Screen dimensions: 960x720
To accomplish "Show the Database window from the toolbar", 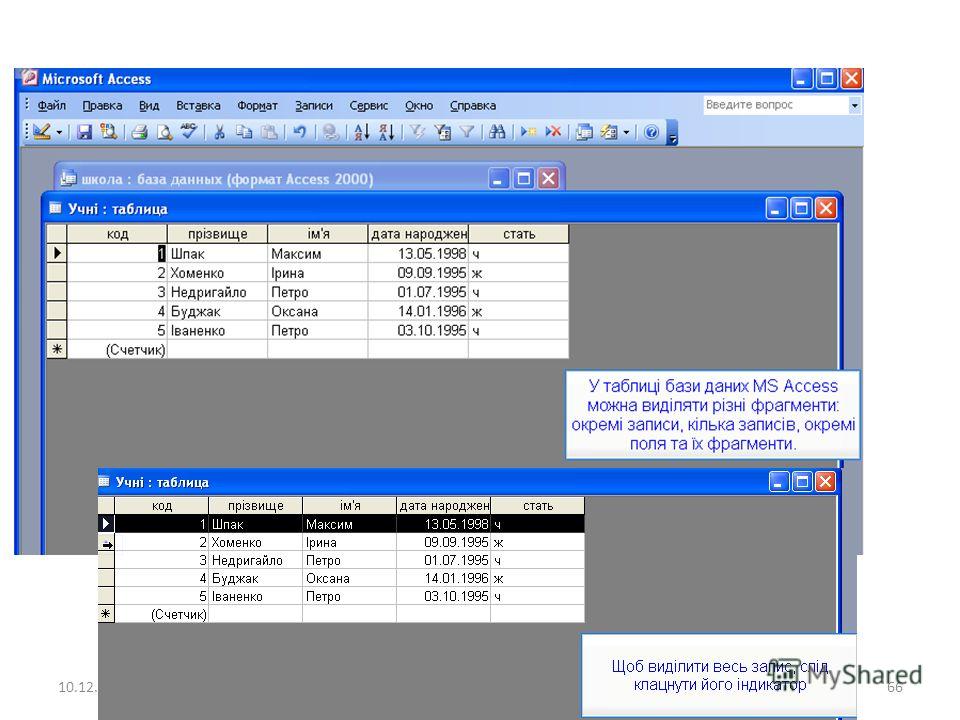I will point(584,132).
